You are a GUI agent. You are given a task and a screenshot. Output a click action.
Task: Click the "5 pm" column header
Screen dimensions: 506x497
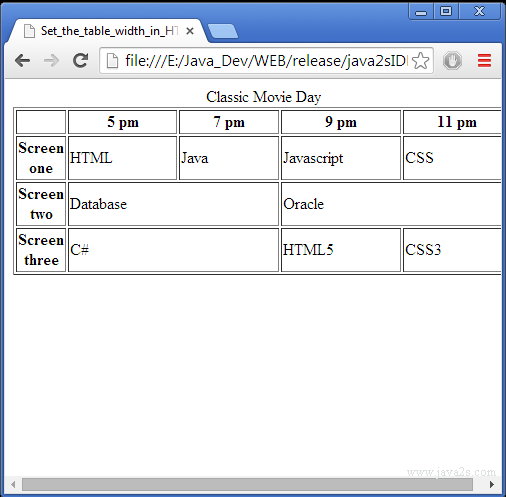pyautogui.click(x=122, y=122)
